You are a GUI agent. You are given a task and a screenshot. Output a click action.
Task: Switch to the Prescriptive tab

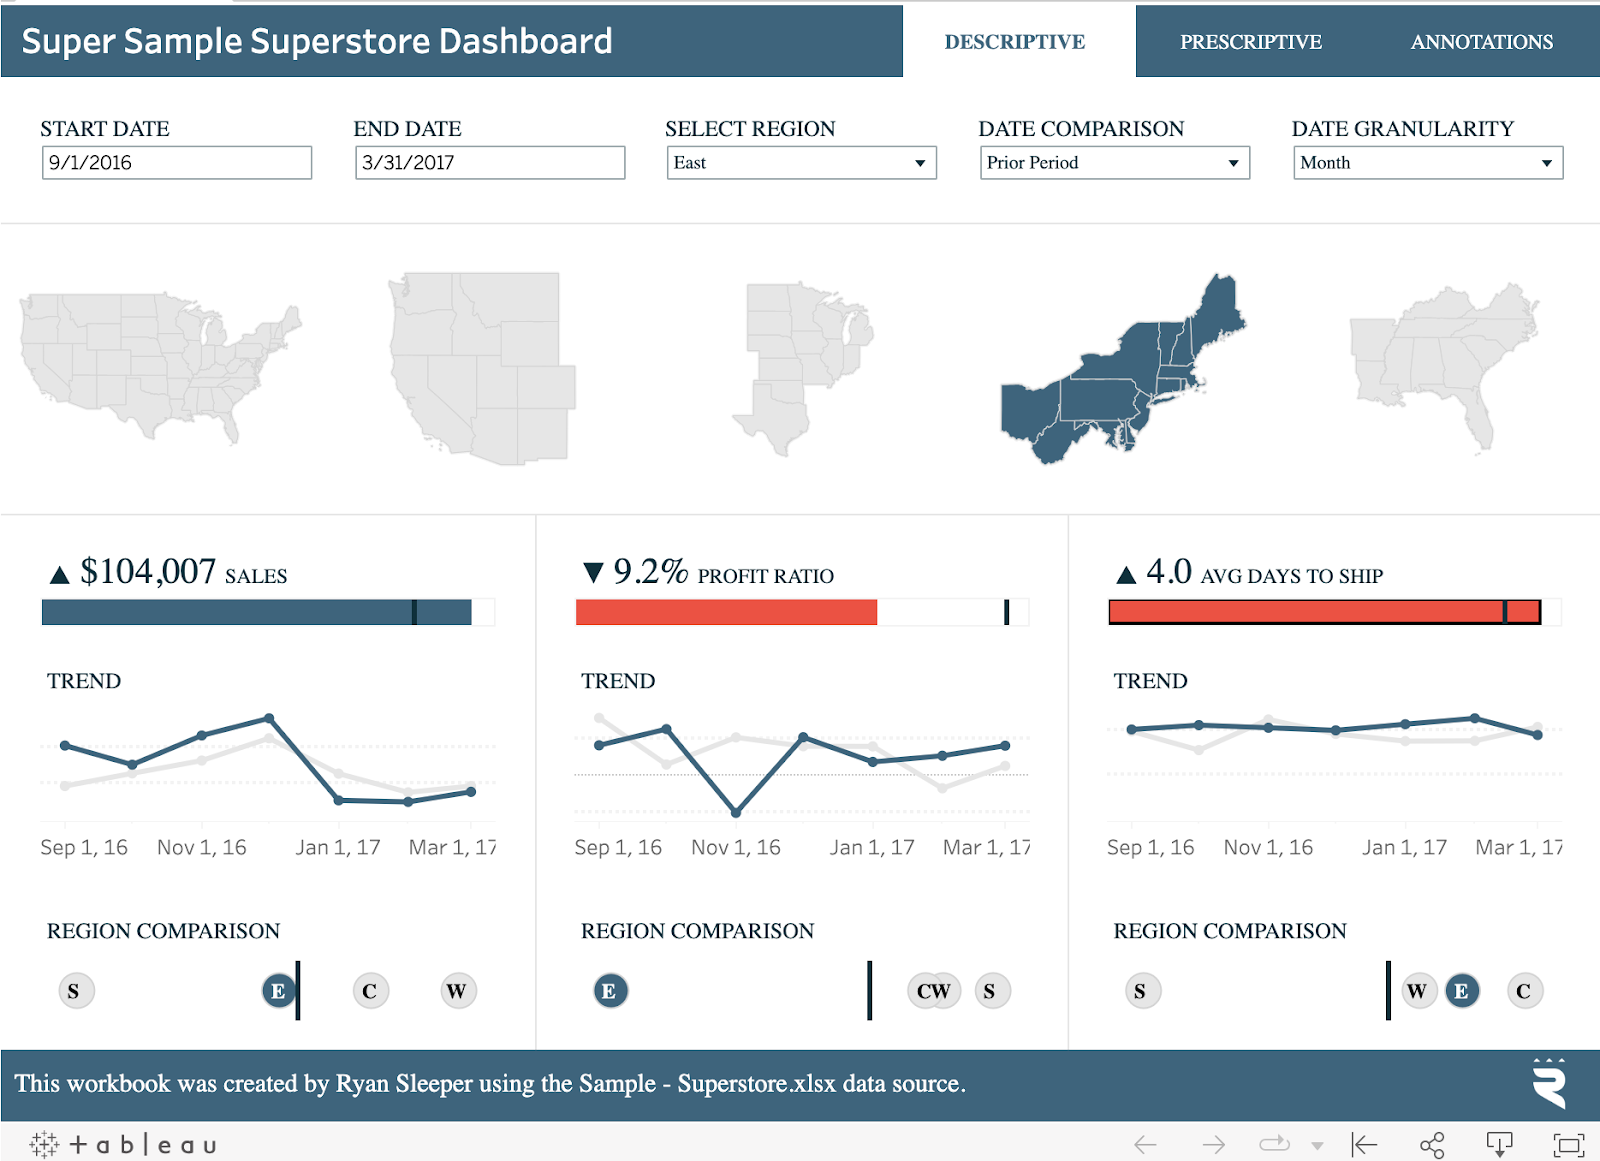point(1250,42)
